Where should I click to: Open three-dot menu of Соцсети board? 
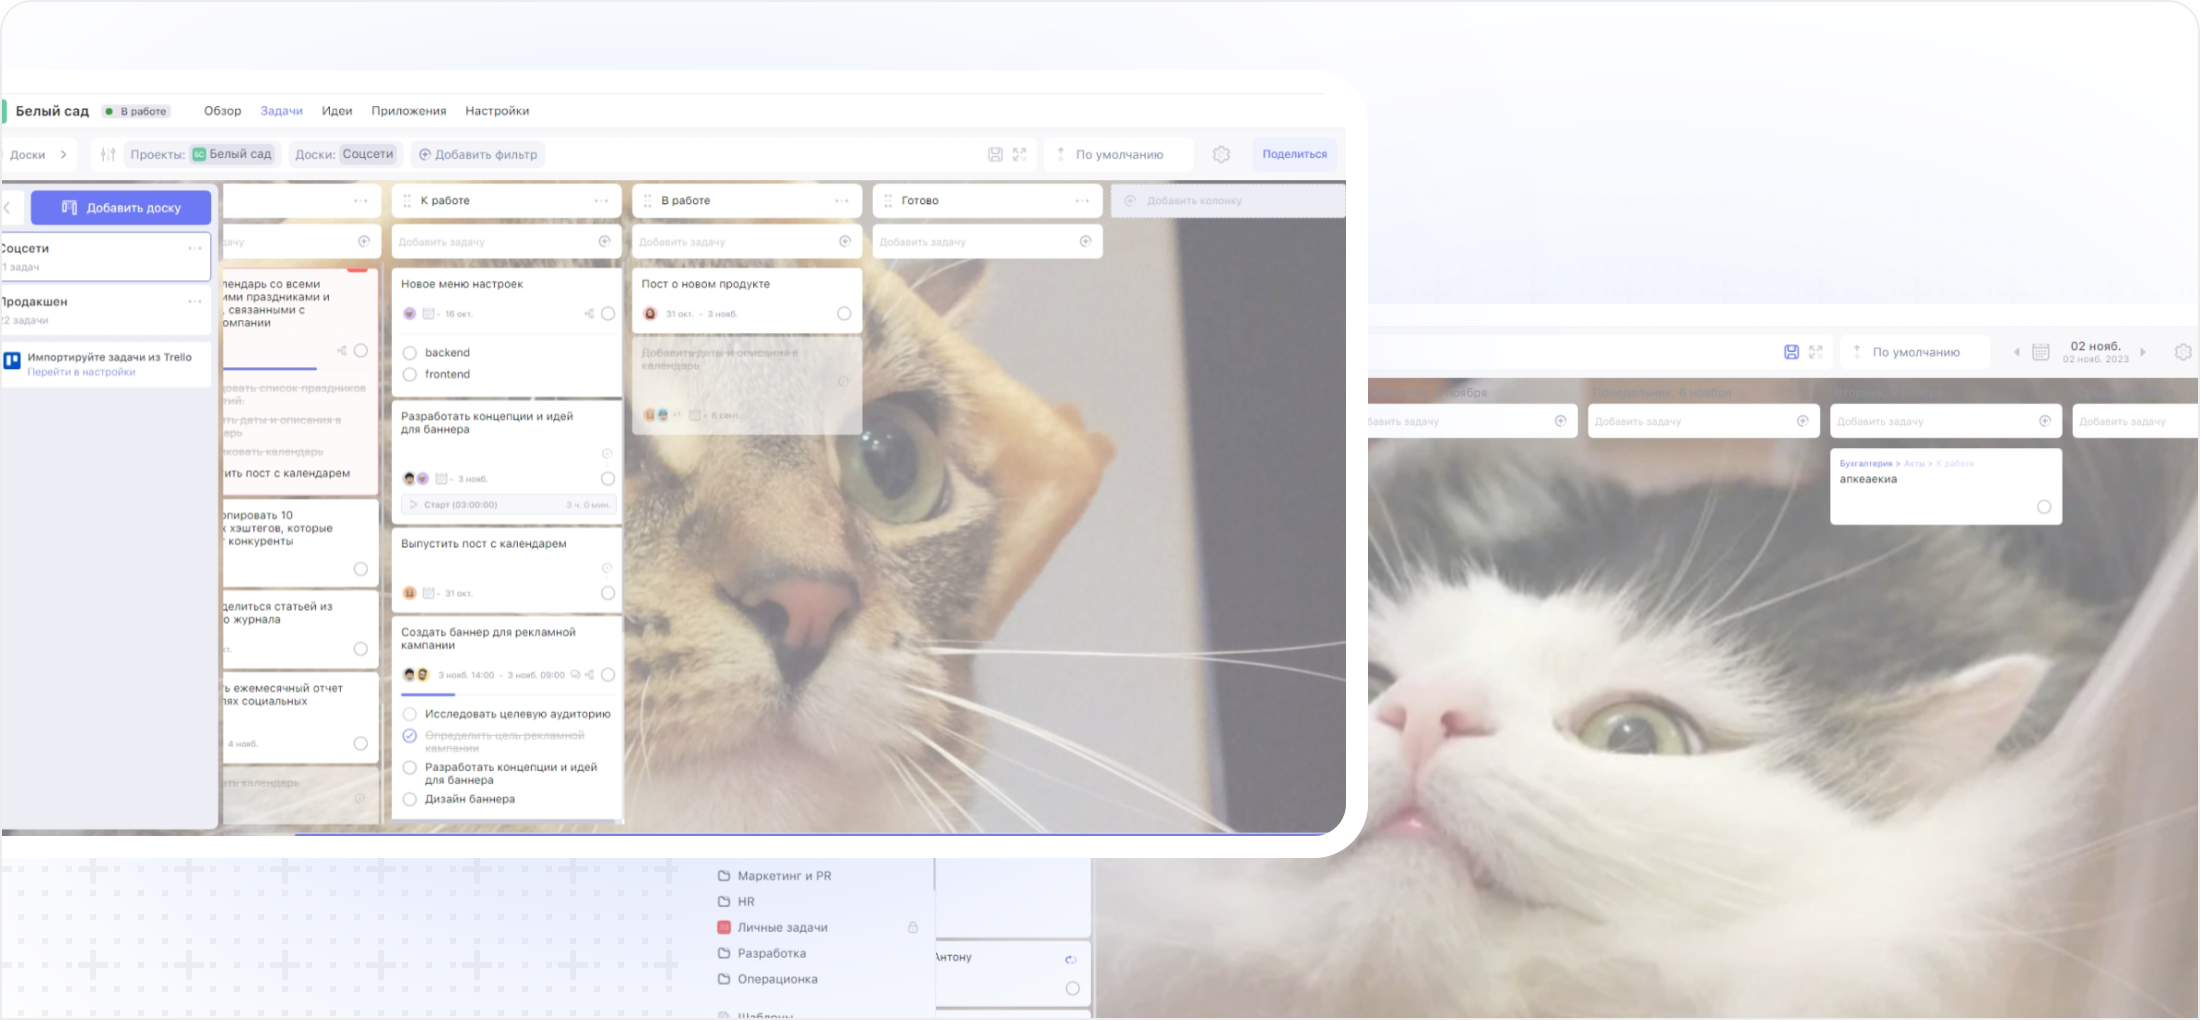195,248
